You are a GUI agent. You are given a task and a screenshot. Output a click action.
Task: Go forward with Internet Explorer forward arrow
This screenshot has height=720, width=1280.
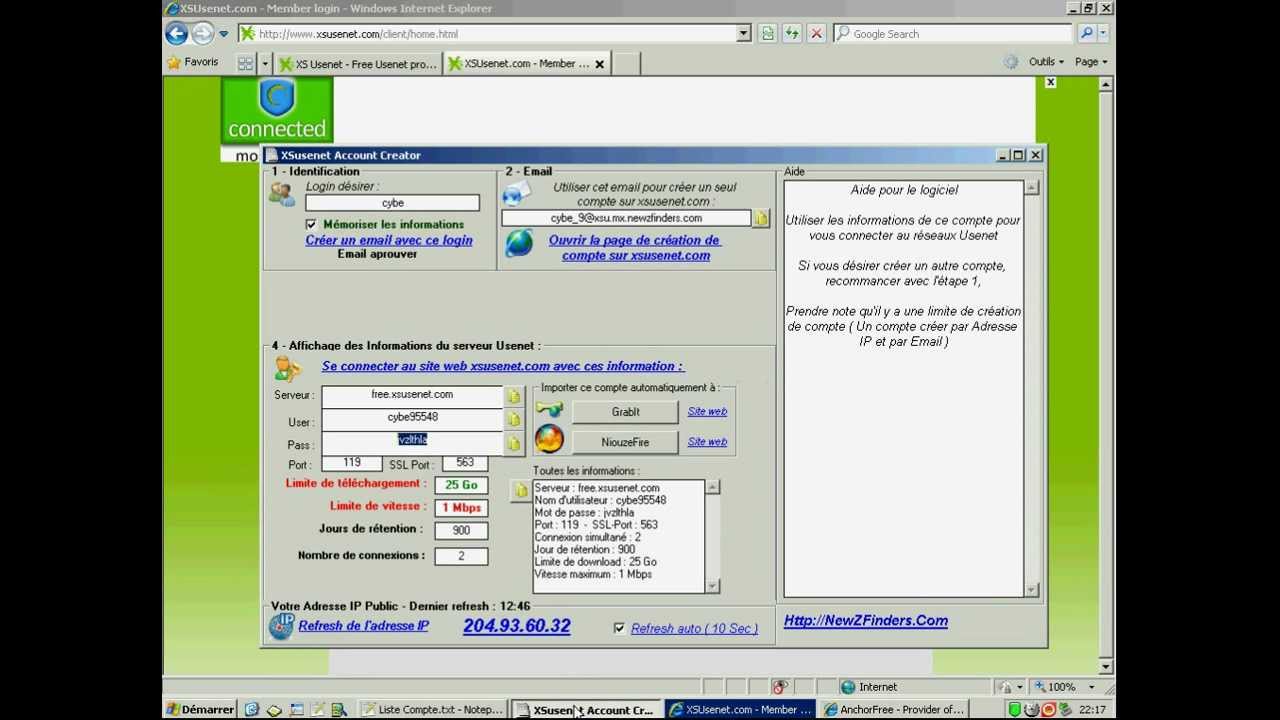202,33
